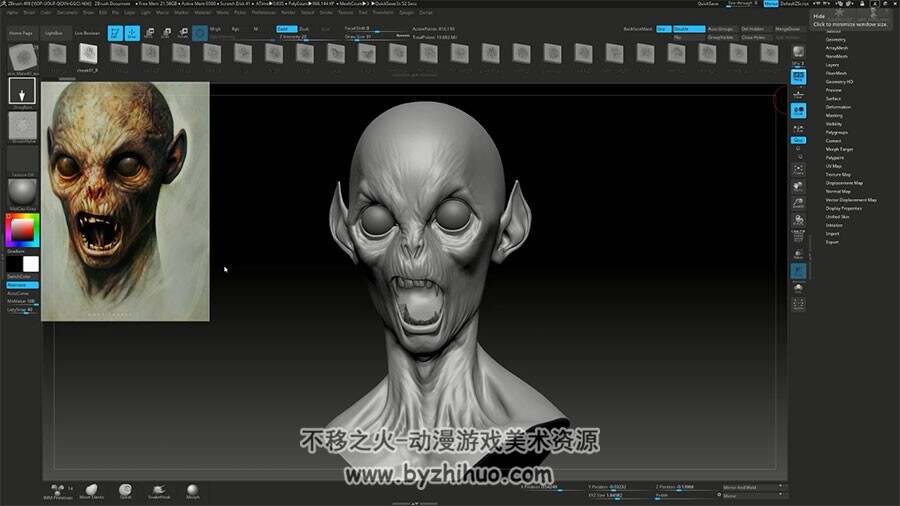Screen dimensions: 900x506
Task: Open the Material menu
Action: (x=202, y=12)
